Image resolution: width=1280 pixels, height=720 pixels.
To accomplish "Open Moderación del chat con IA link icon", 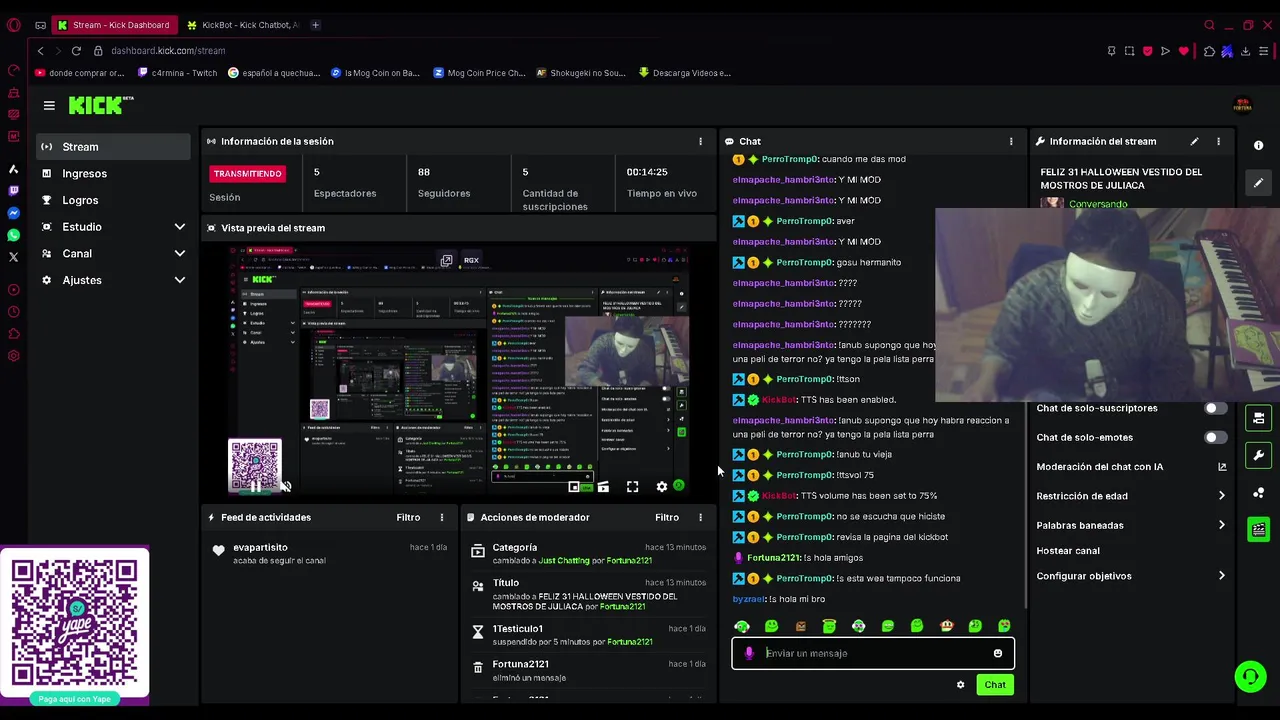I will pos(1221,467).
